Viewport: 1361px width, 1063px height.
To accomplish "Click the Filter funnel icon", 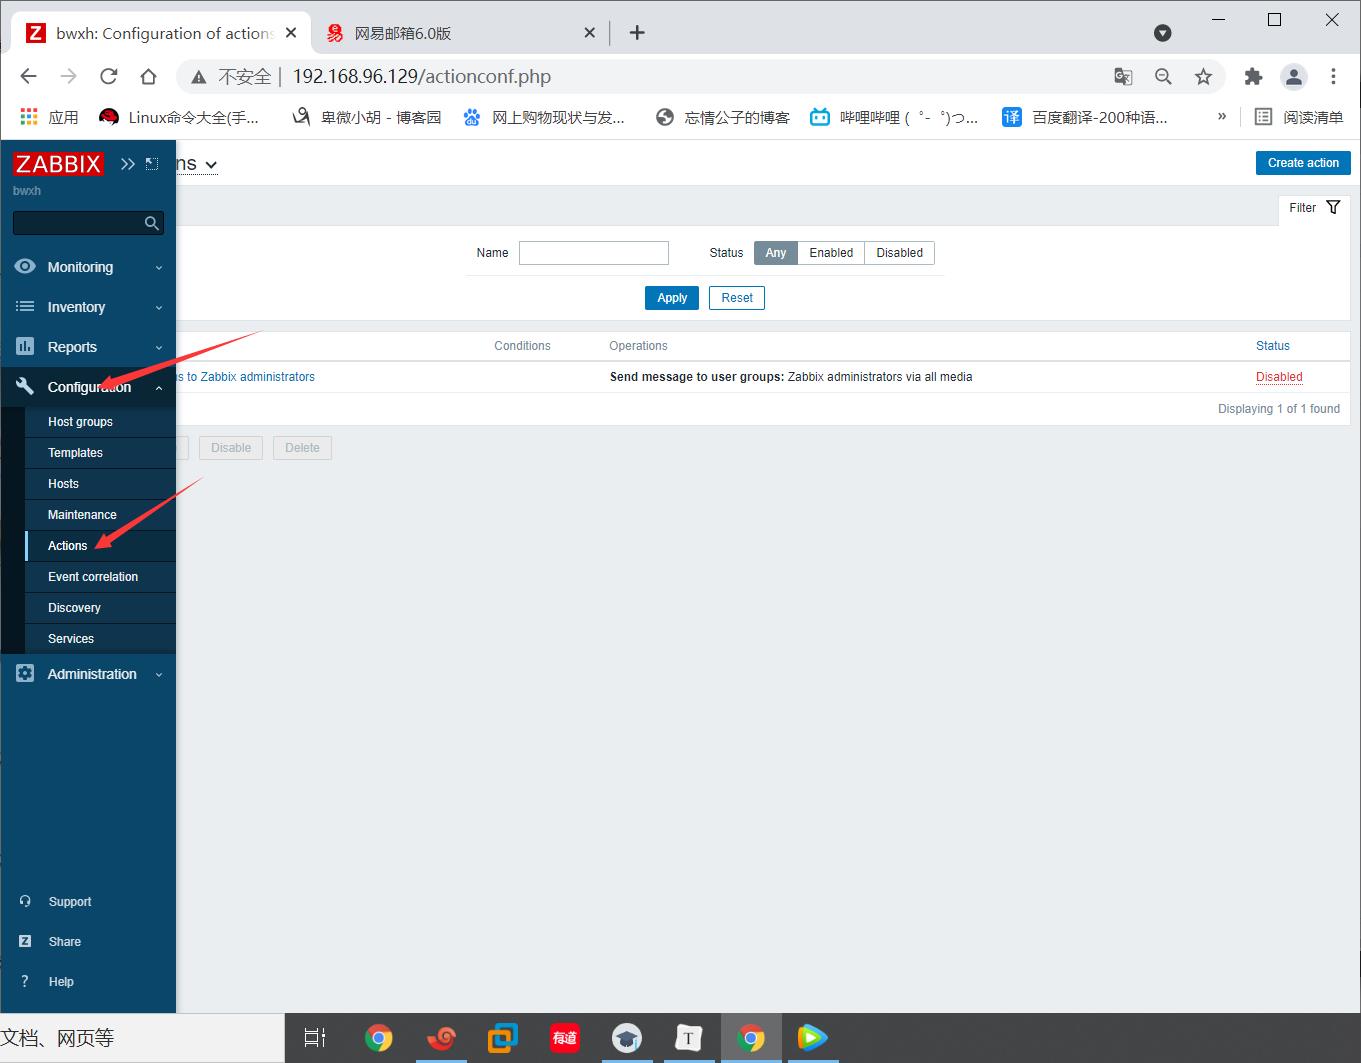I will pos(1333,207).
